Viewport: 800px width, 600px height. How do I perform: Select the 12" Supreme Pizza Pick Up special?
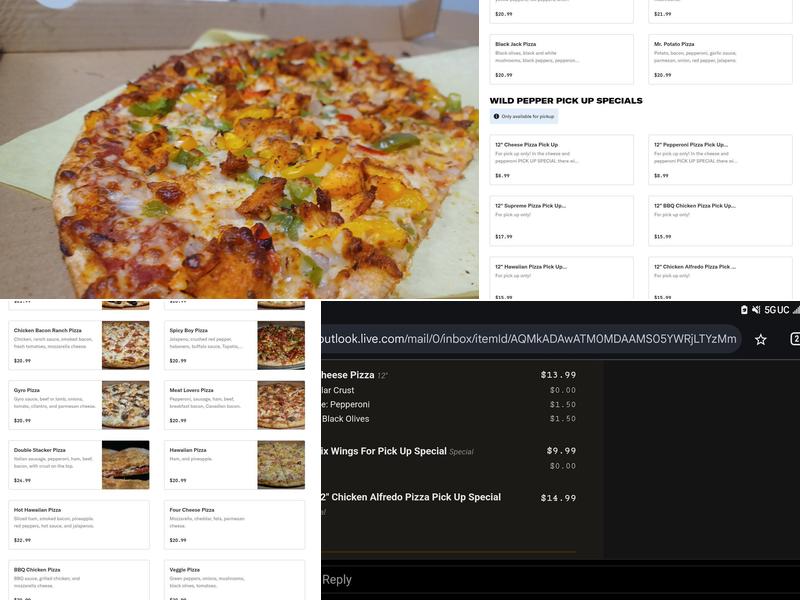[561, 221]
